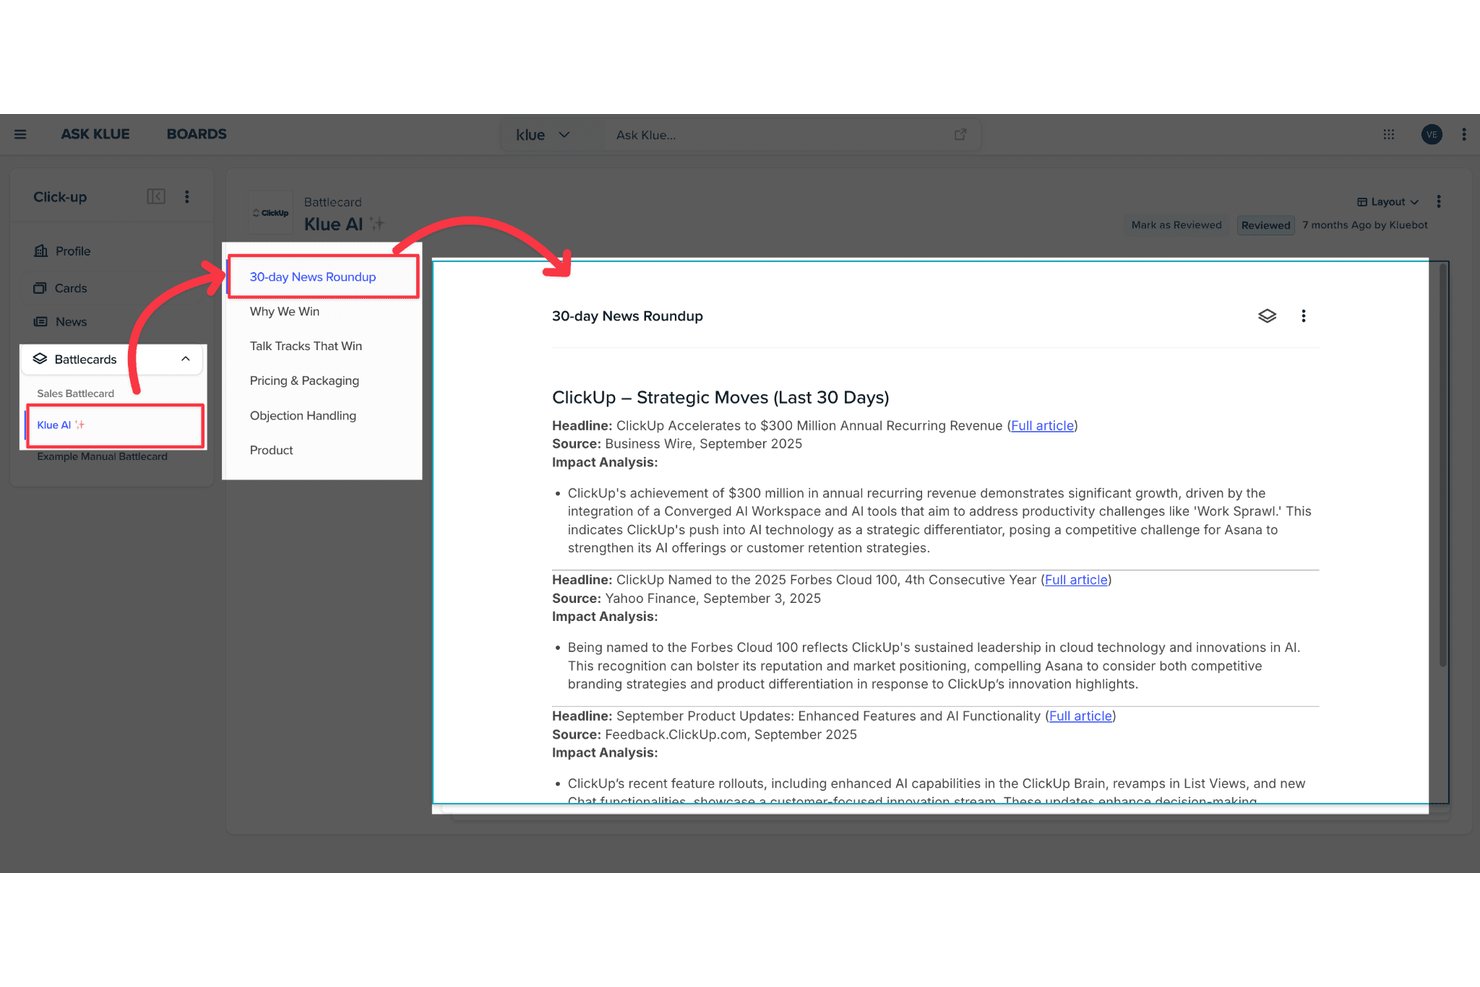Go to News in the sidebar
The width and height of the screenshot is (1480, 987).
point(71,322)
